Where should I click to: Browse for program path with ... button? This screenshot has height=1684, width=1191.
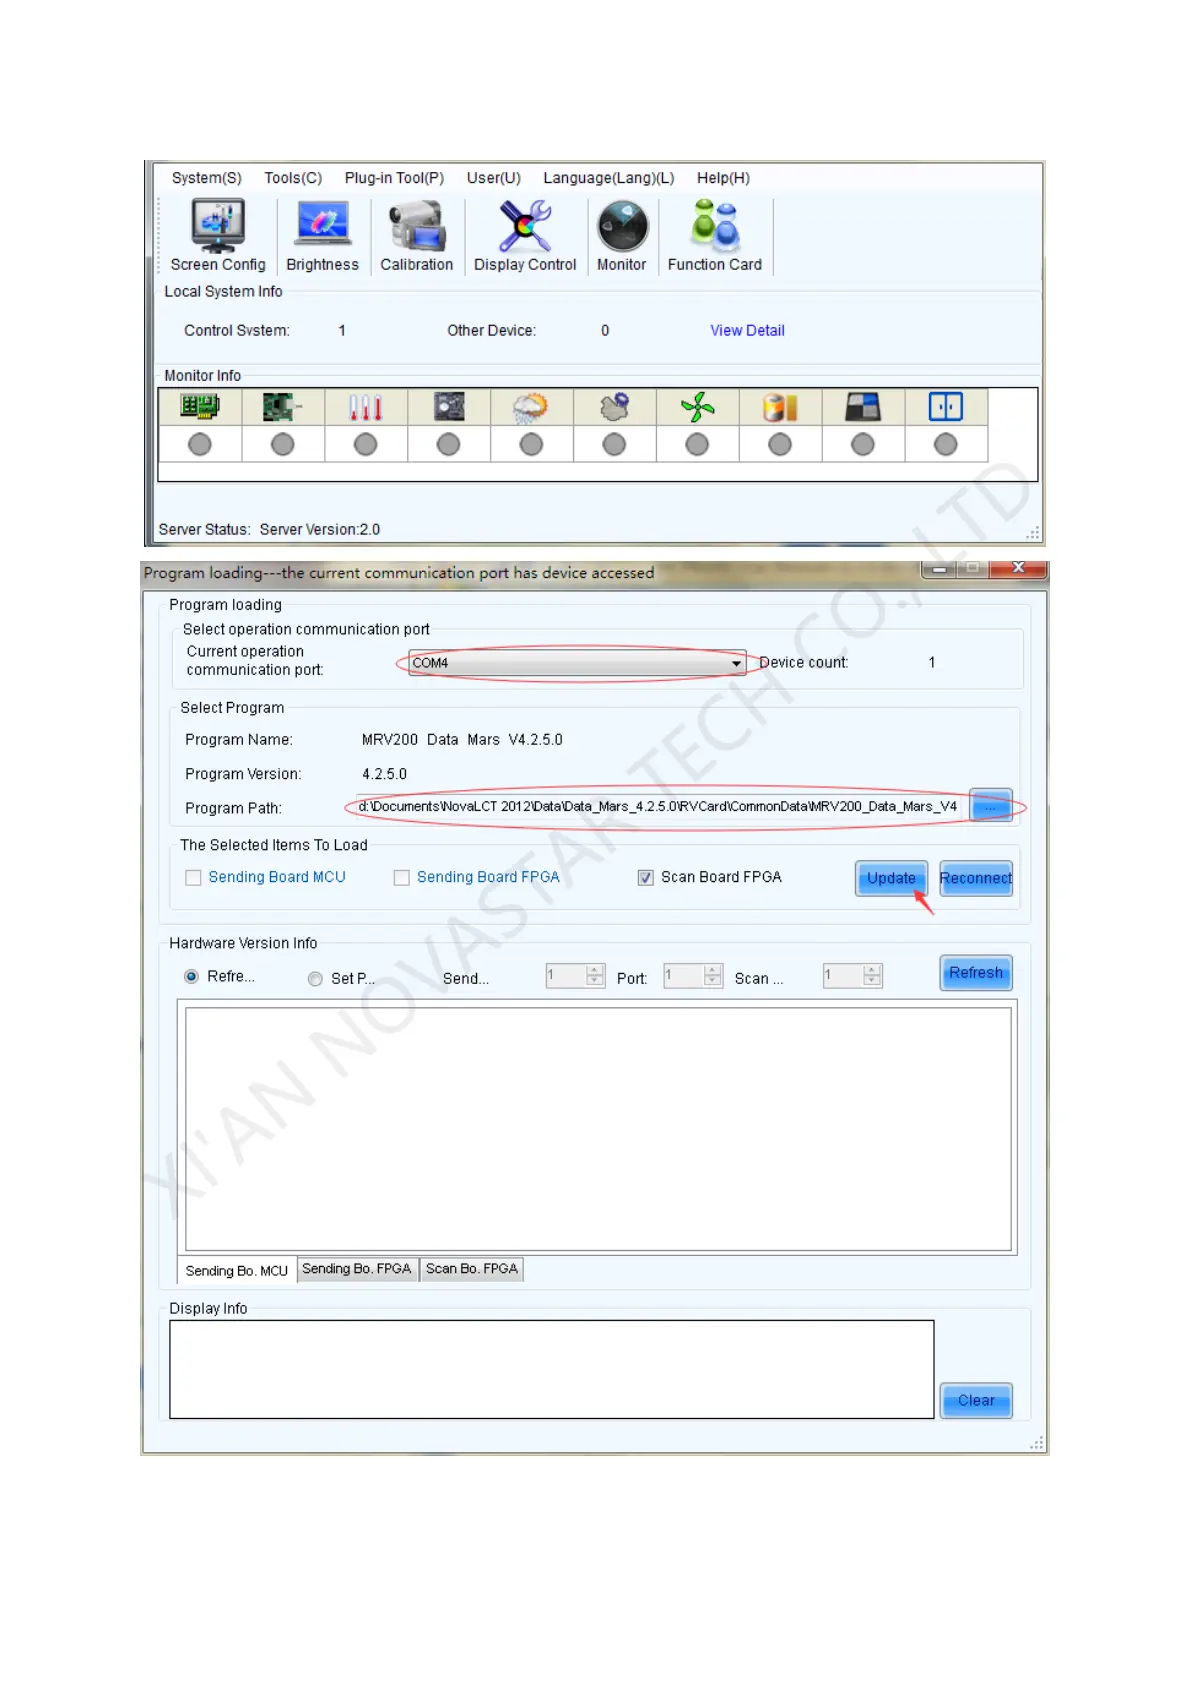991,807
